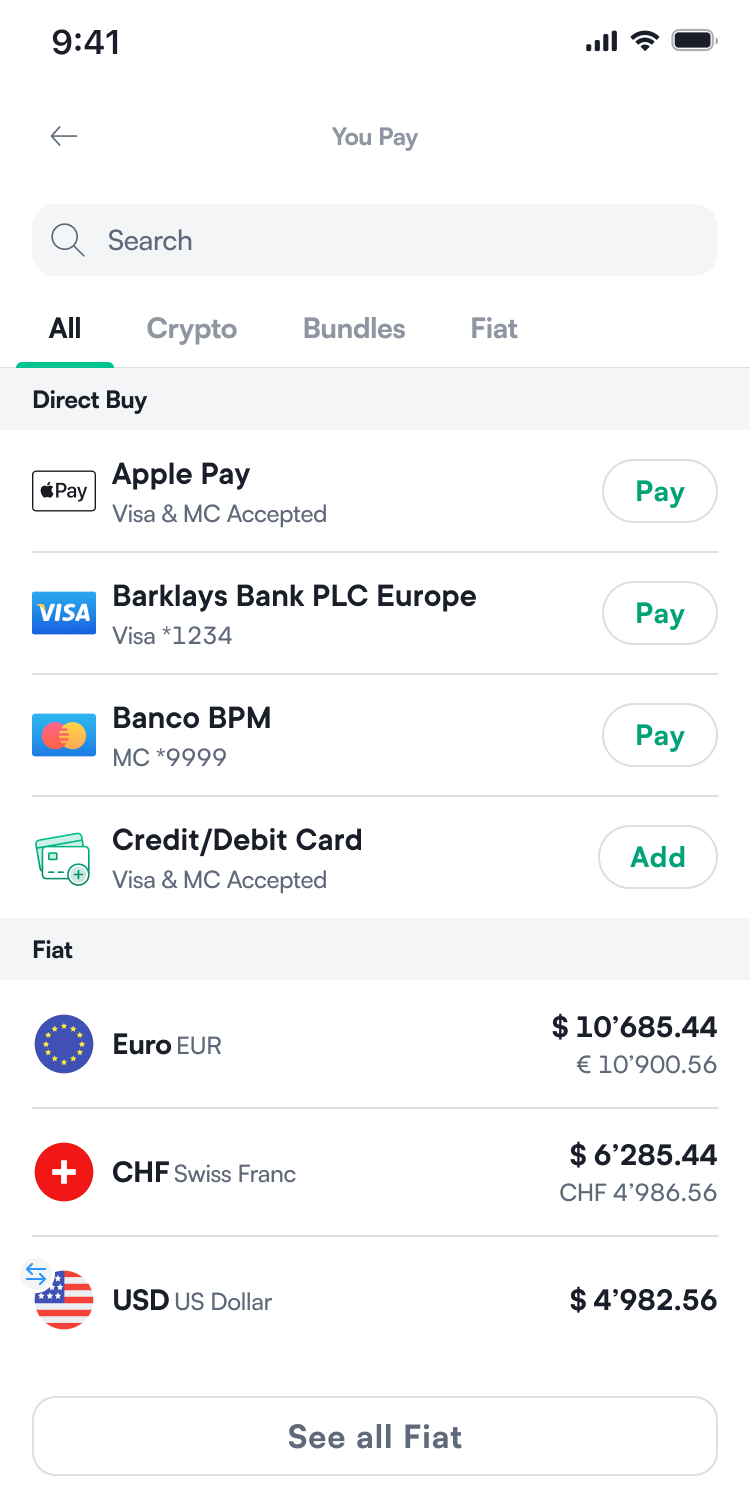Tap the US flag icon
This screenshot has width=750, height=1492.
[66, 1302]
